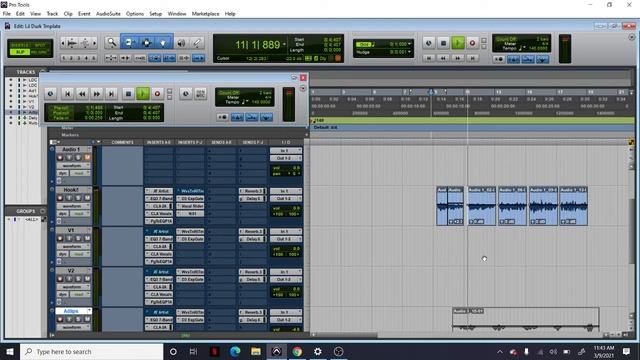The height and width of the screenshot is (360, 640).
Task: Open the Delay send on Hook1
Action: (253, 198)
